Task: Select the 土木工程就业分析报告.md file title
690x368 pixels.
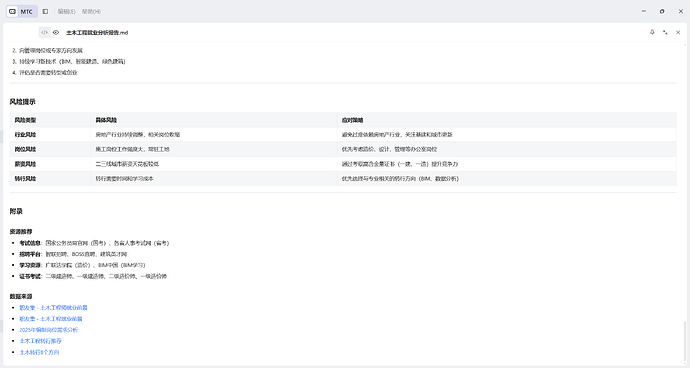Action: [x=97, y=33]
